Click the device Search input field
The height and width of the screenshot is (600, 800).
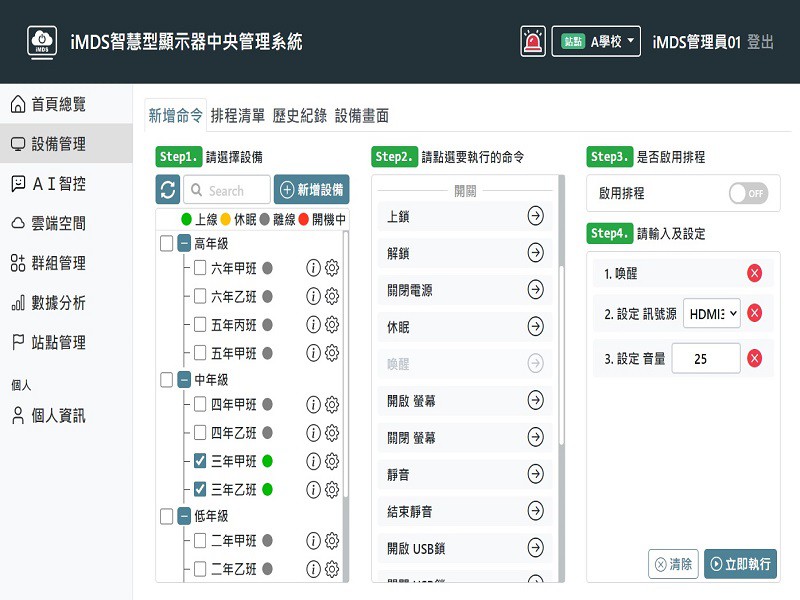[227, 190]
